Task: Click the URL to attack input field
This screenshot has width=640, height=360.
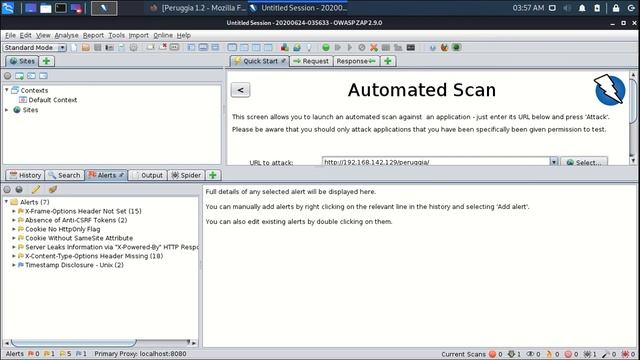Action: coord(436,162)
